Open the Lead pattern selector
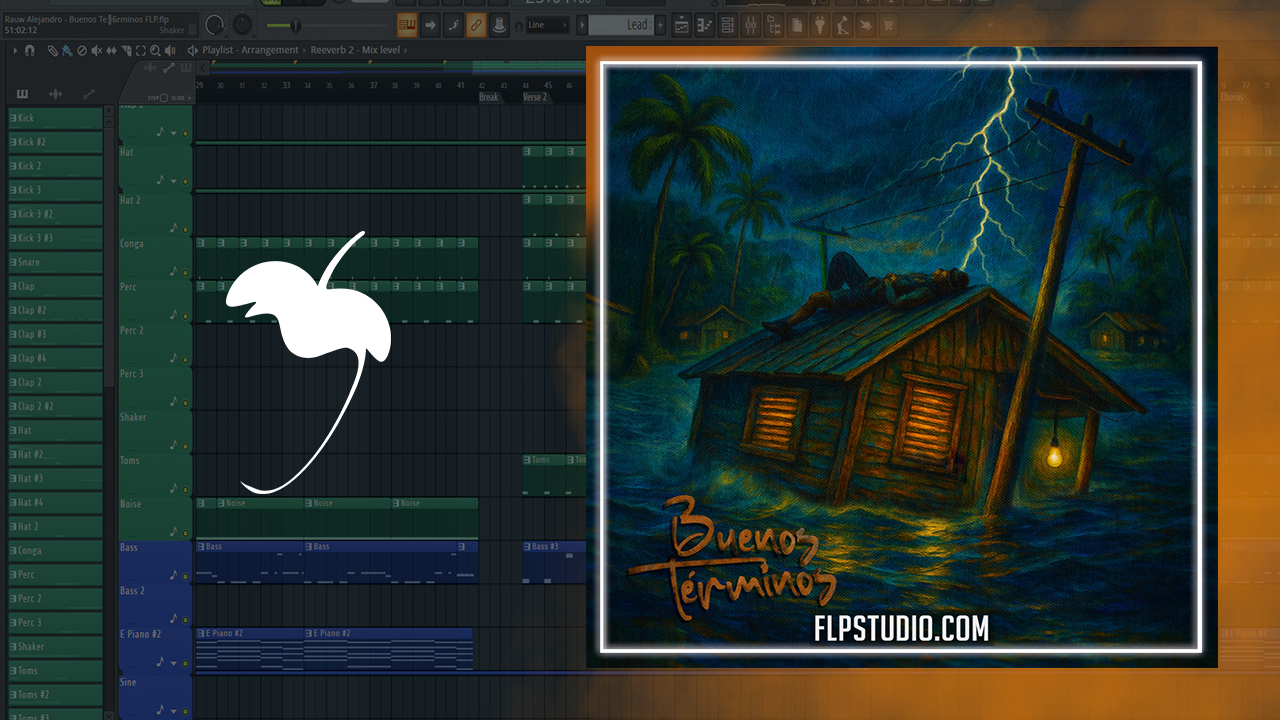Image resolution: width=1280 pixels, height=720 pixels. point(621,25)
